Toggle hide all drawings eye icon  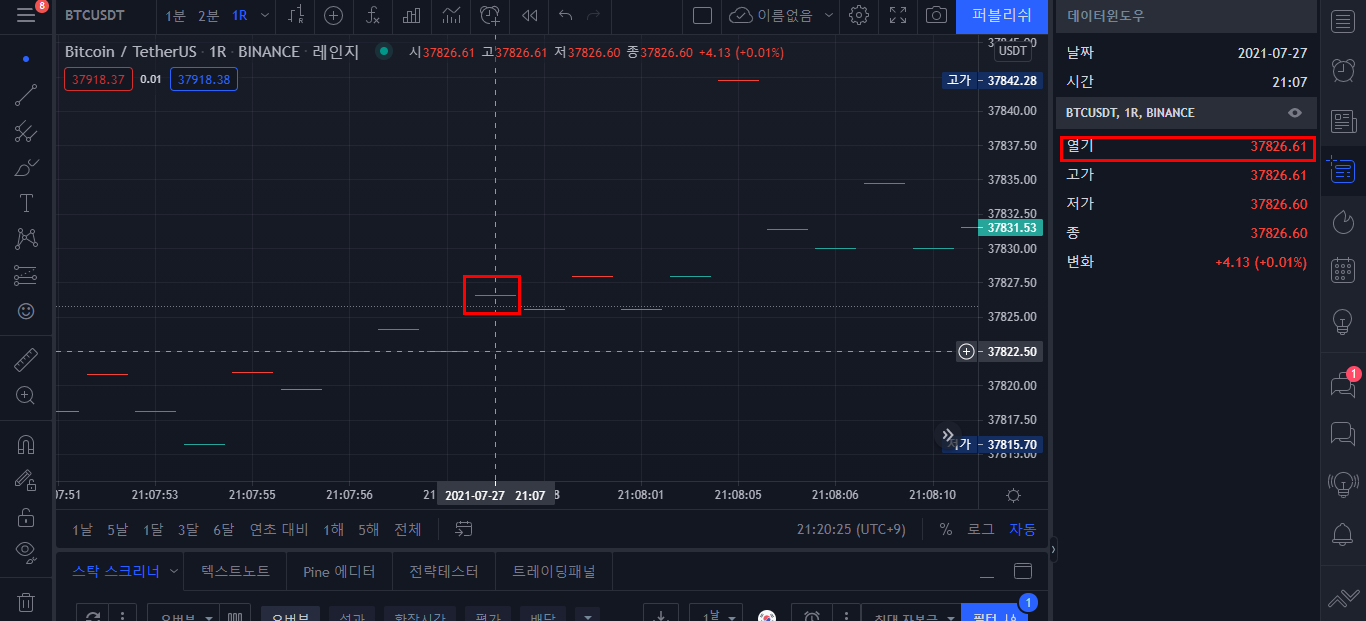pyautogui.click(x=26, y=551)
